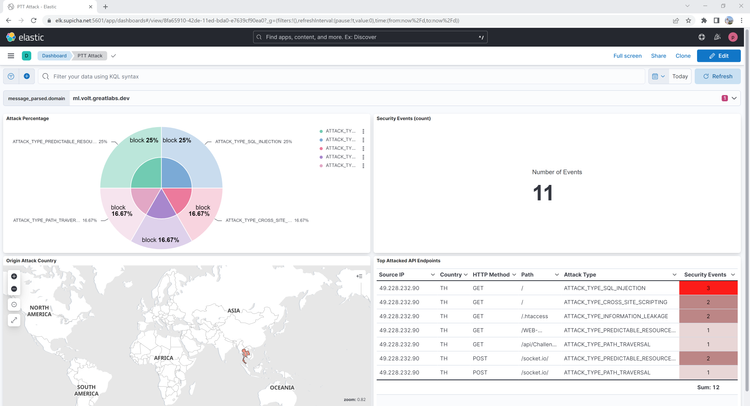Open the map layers panel icon
Viewport: 750px width, 406px height.
click(359, 276)
